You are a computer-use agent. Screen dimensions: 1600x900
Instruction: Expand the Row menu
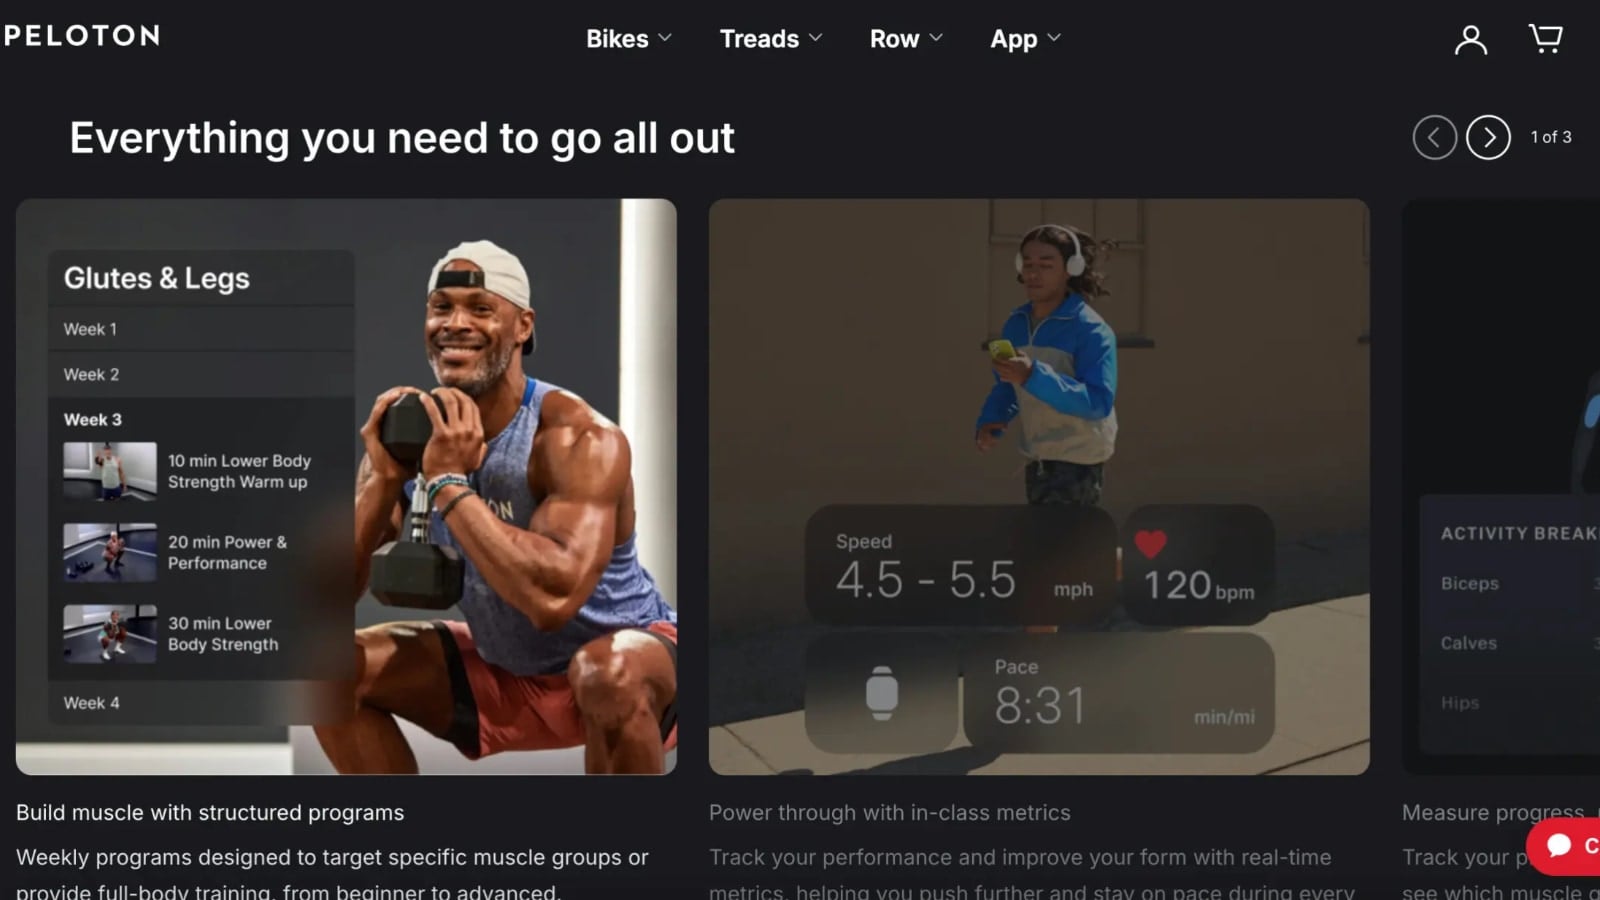coord(906,39)
